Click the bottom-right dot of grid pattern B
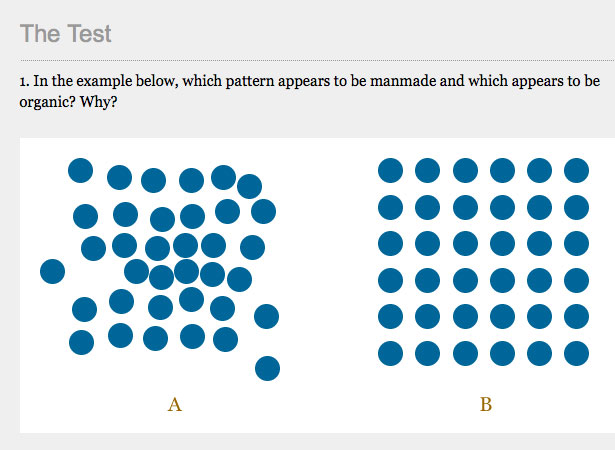615x450 pixels. tap(576, 353)
